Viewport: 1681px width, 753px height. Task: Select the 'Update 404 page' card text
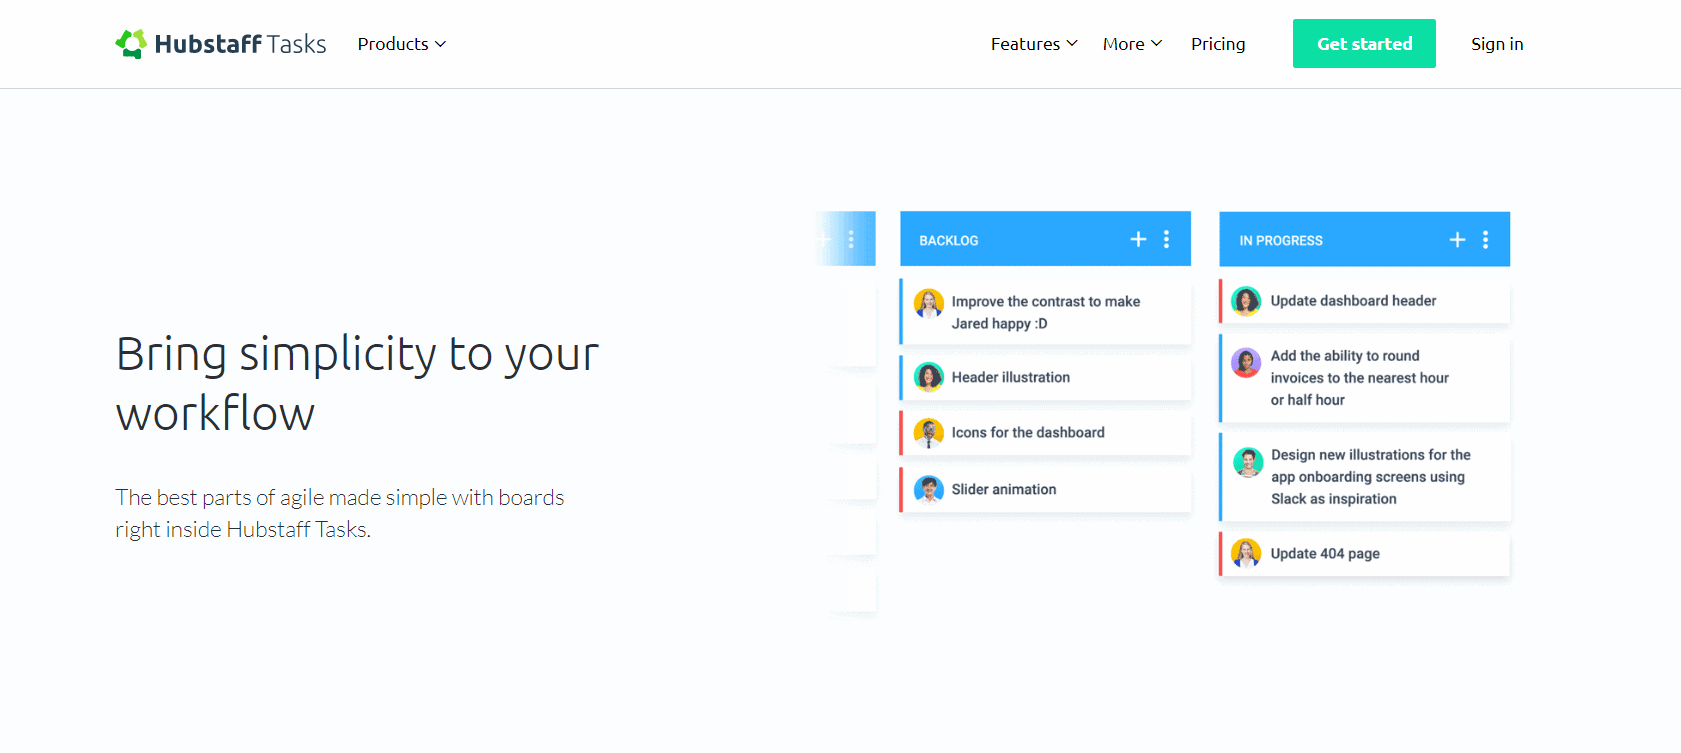click(x=1325, y=554)
